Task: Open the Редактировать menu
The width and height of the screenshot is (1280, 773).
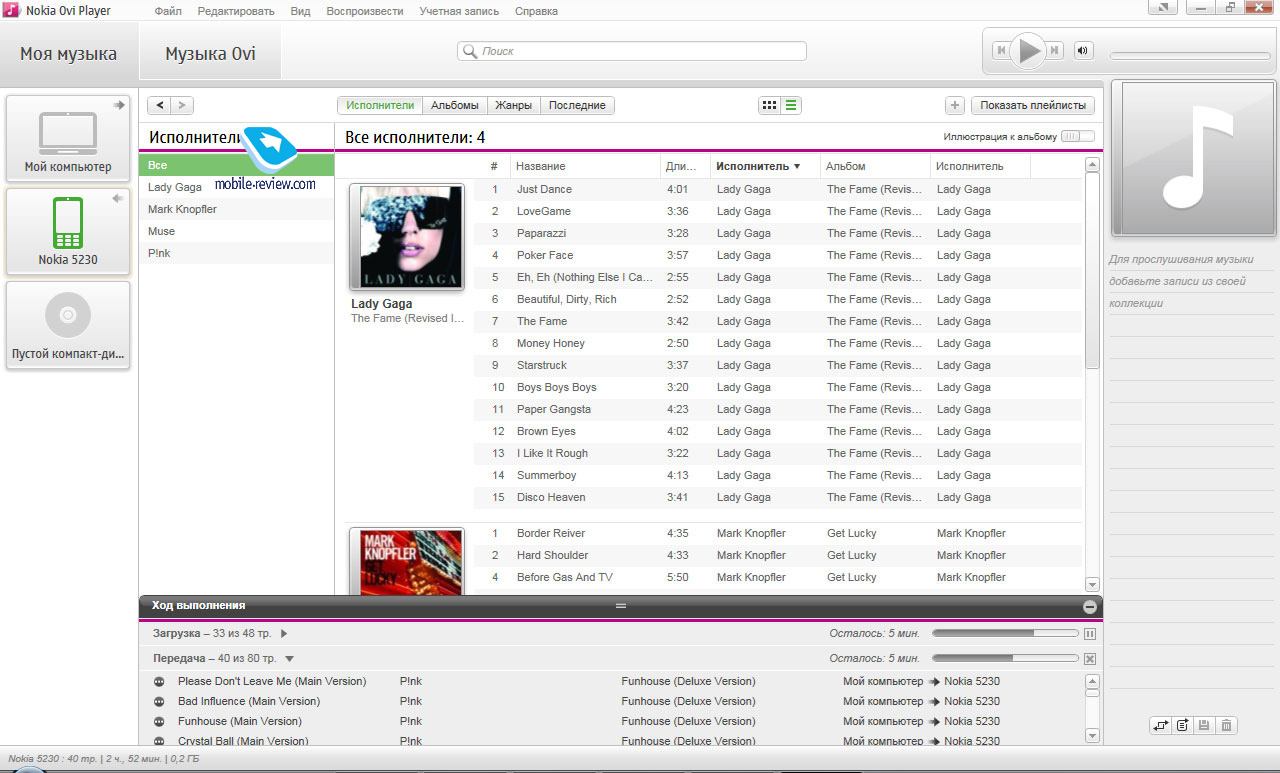Action: coord(236,11)
